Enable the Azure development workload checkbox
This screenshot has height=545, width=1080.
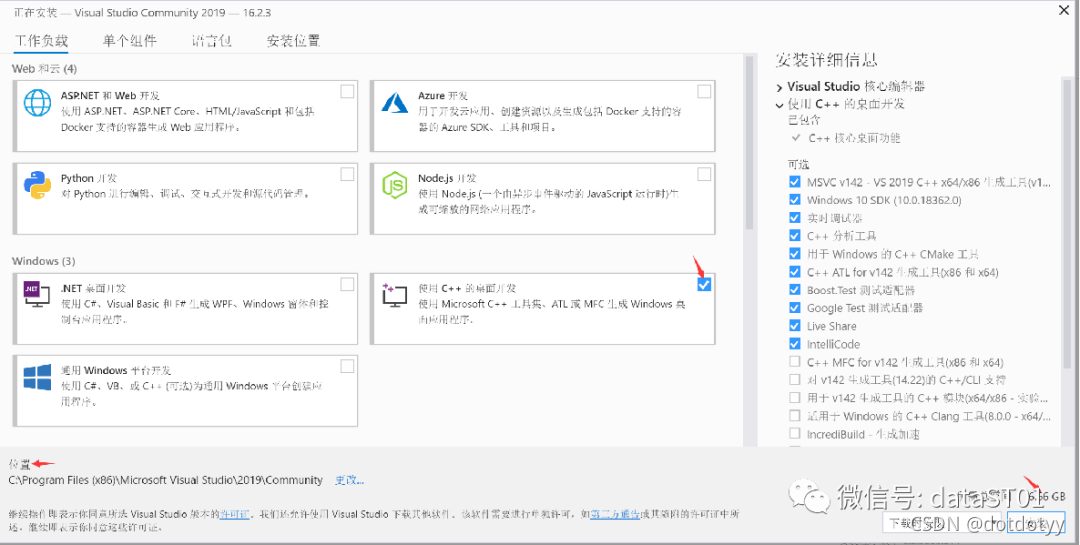(704, 92)
